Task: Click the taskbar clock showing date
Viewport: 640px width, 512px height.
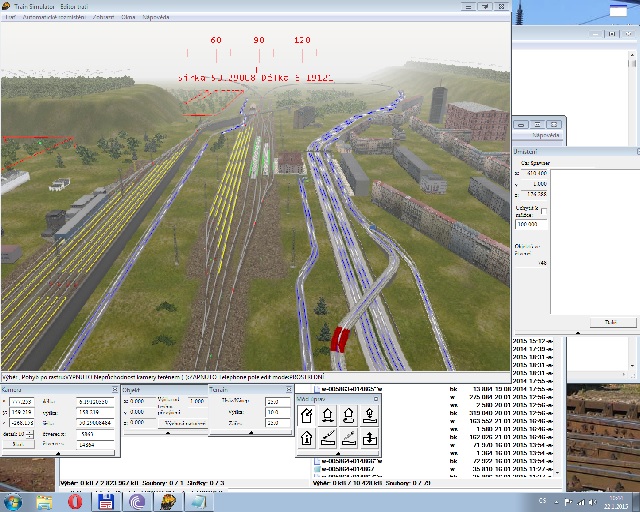Action: [616, 502]
